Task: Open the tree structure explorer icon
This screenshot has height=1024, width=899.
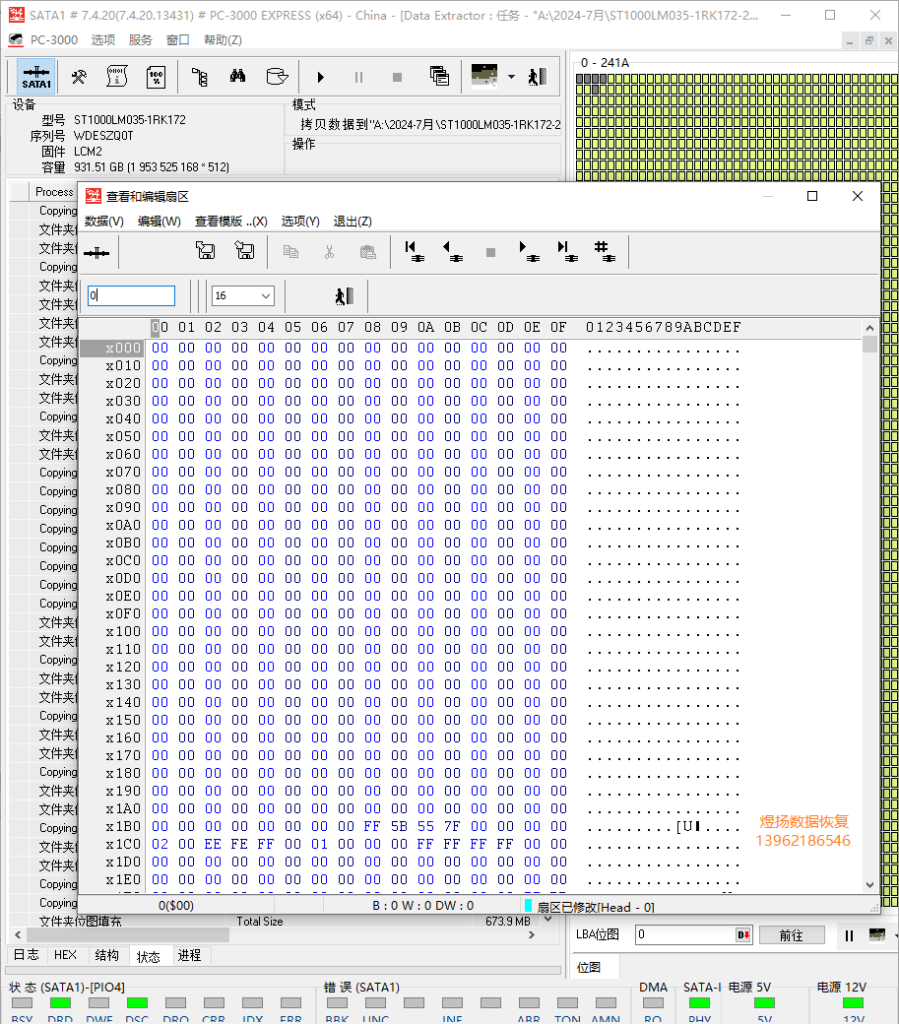Action: point(199,77)
